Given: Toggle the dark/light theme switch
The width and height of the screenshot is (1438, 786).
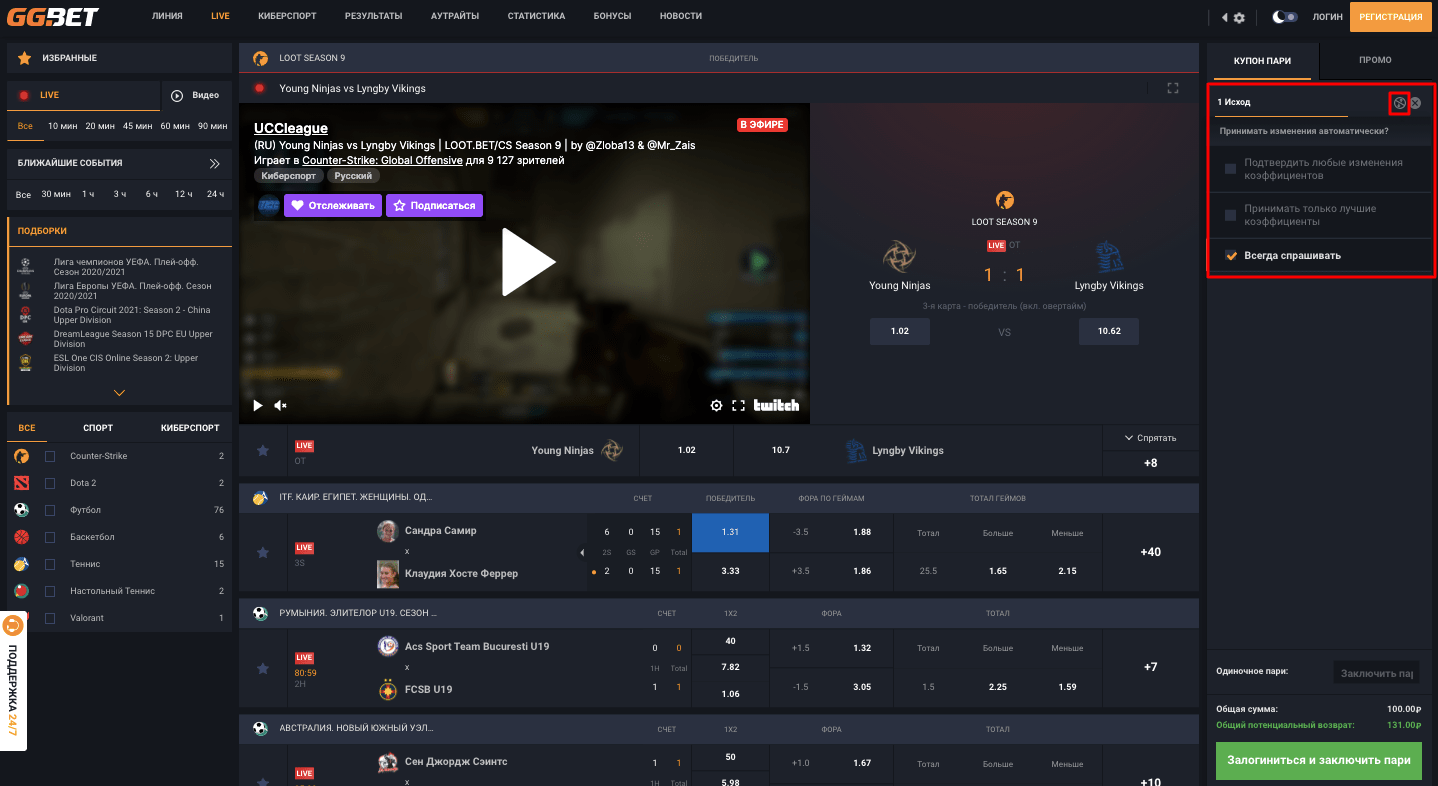Looking at the screenshot, I should click(x=1285, y=17).
